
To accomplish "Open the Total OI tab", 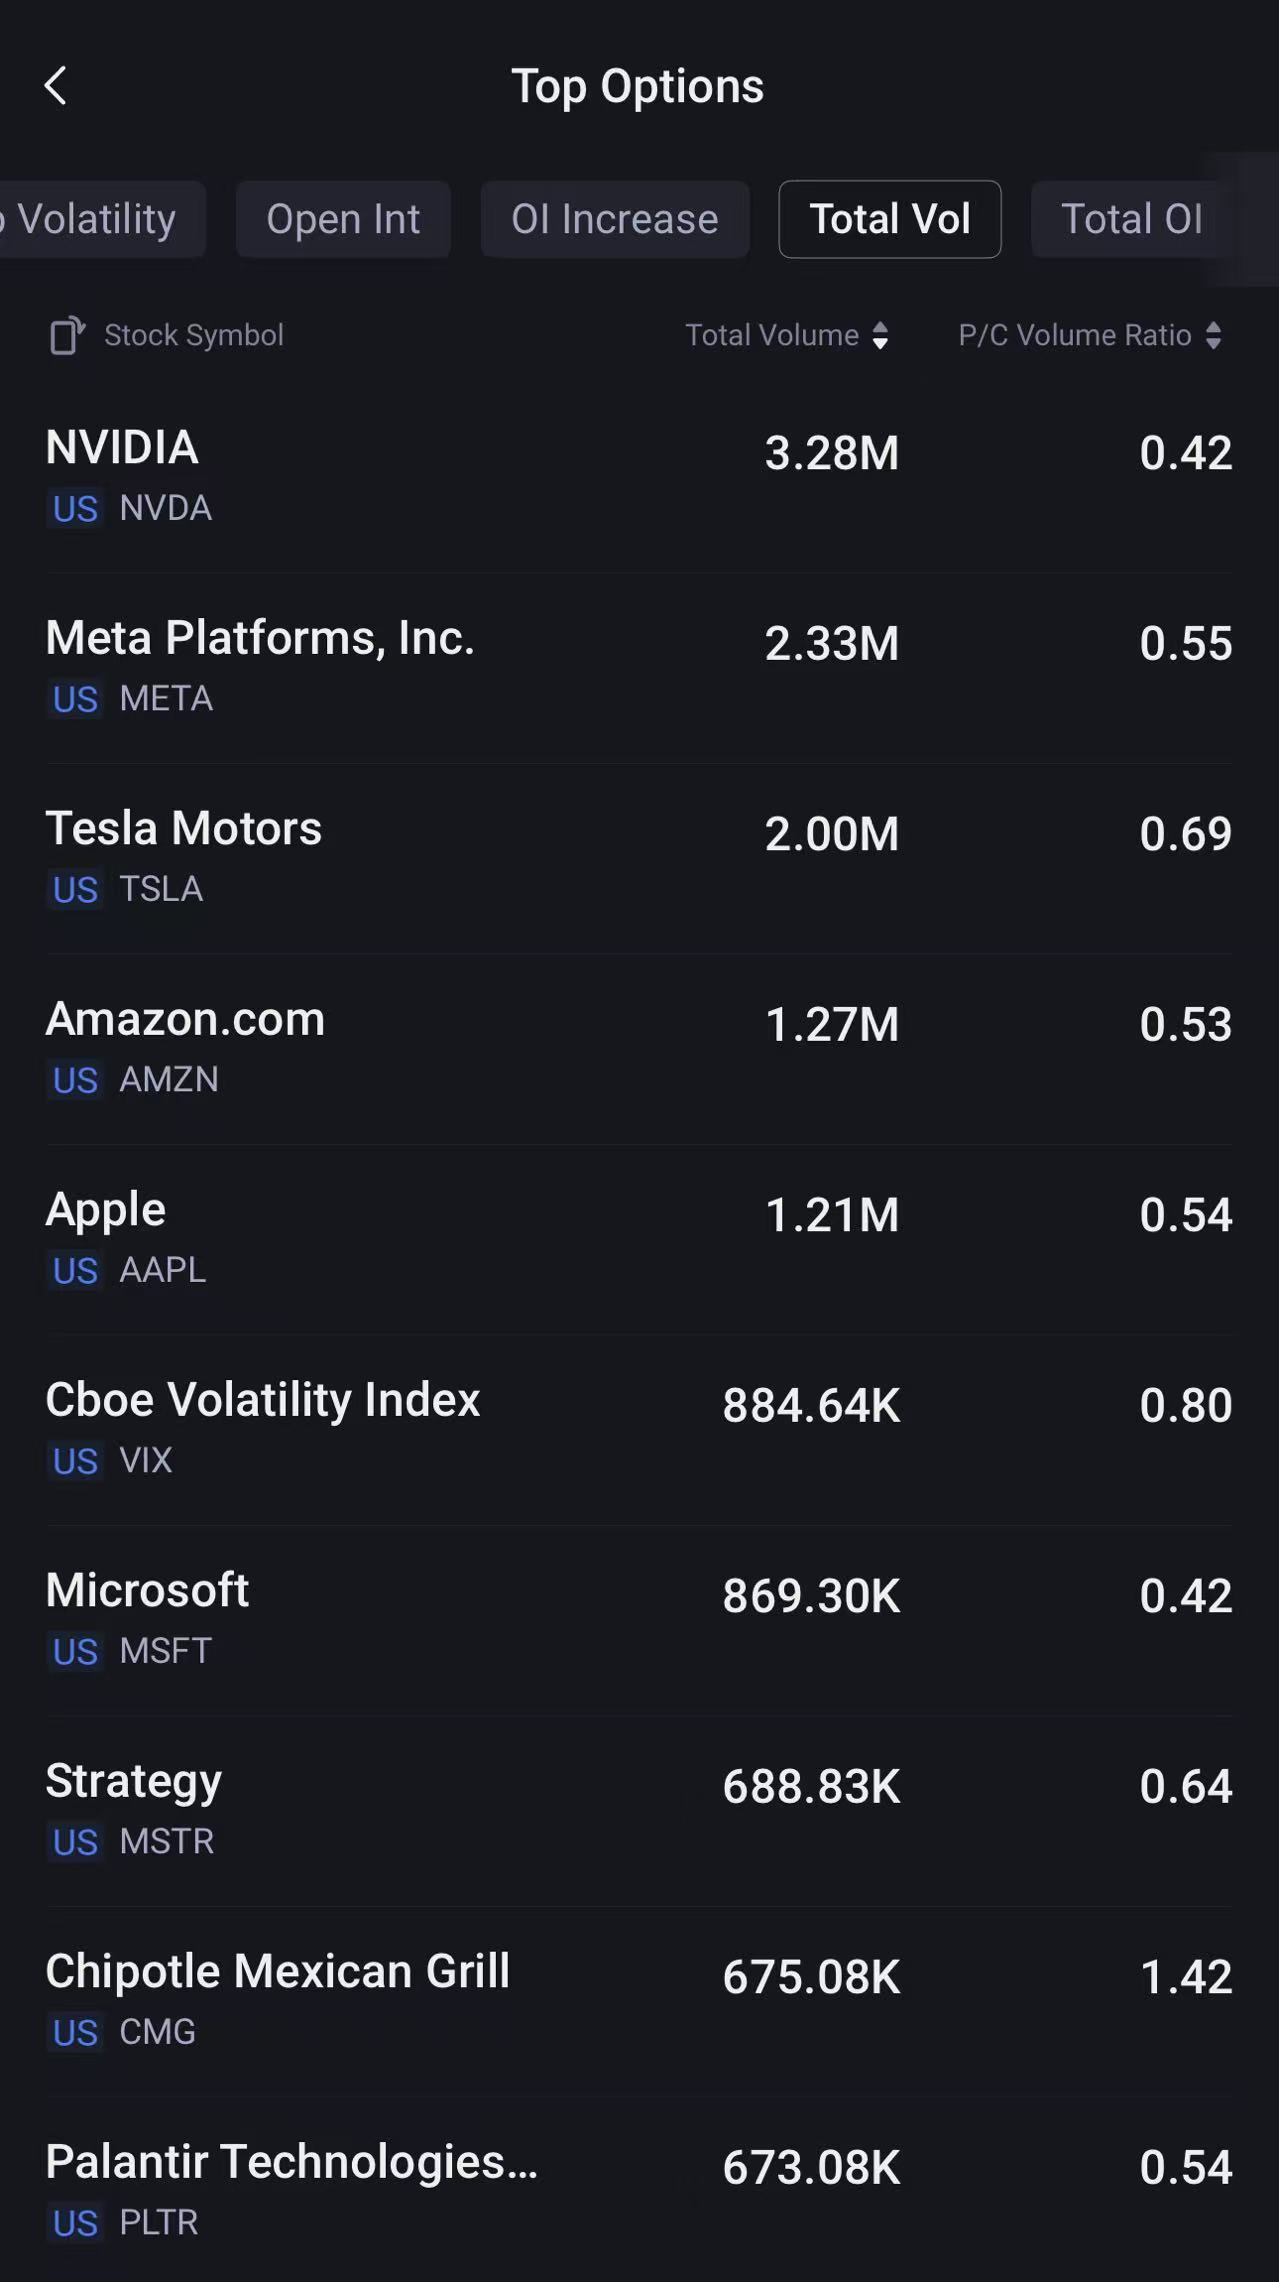I will 1131,220.
